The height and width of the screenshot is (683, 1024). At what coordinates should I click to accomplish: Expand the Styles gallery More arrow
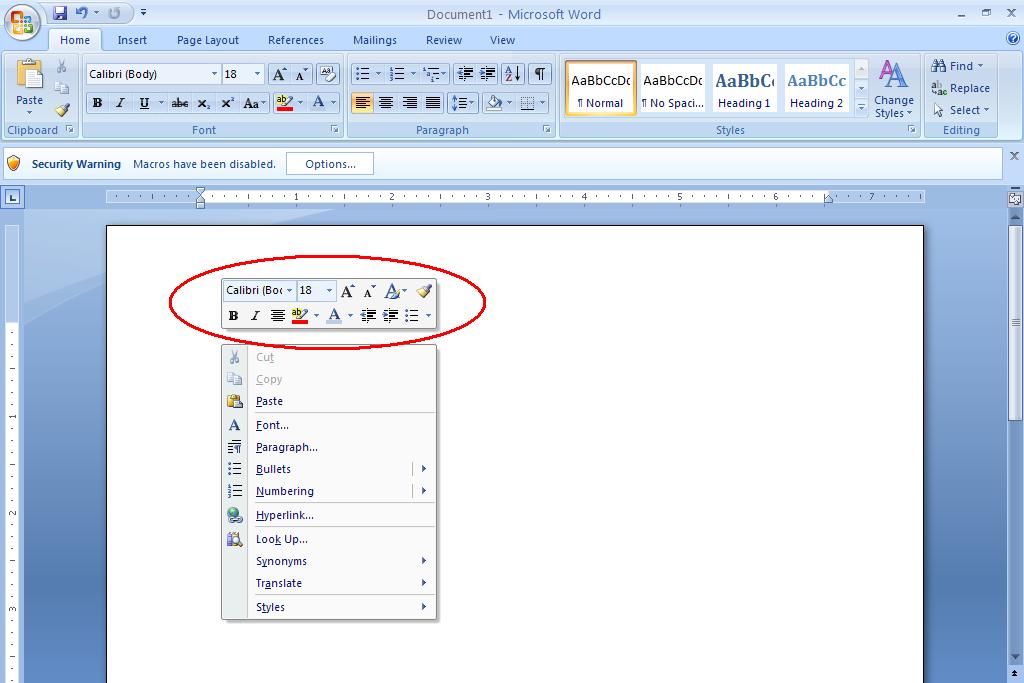(861, 108)
